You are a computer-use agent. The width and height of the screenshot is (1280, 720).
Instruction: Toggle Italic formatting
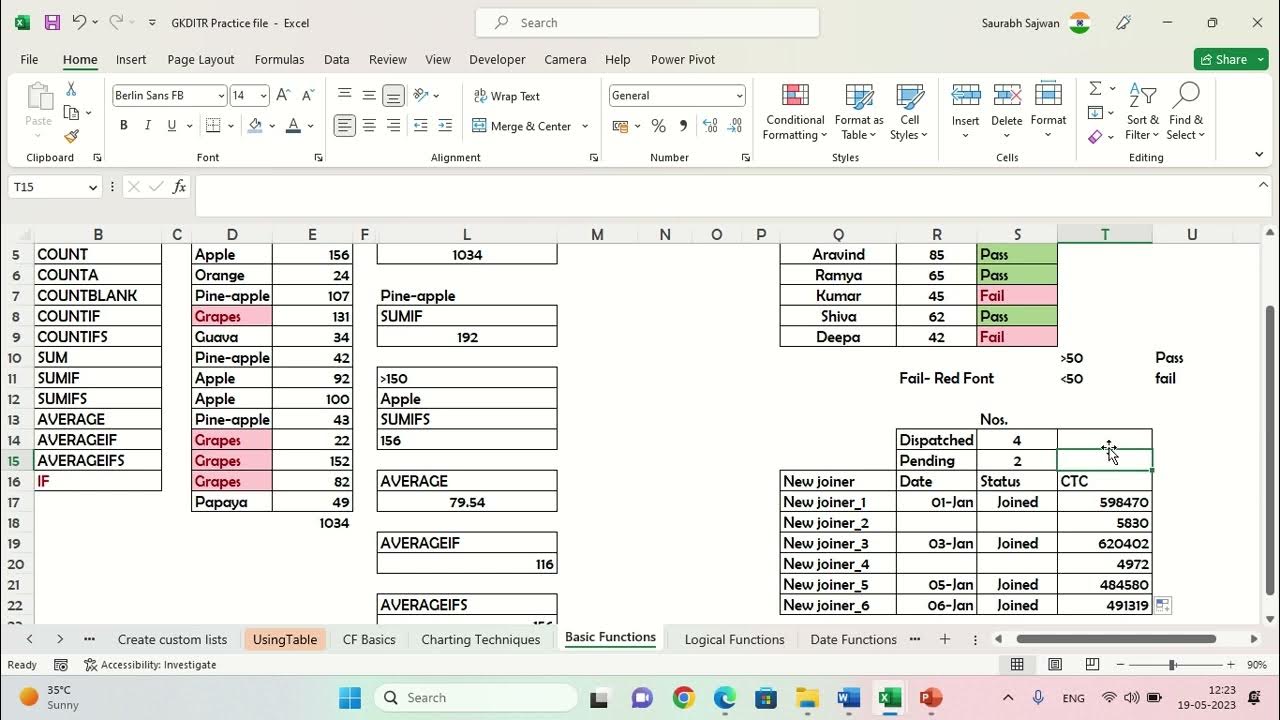click(x=148, y=126)
